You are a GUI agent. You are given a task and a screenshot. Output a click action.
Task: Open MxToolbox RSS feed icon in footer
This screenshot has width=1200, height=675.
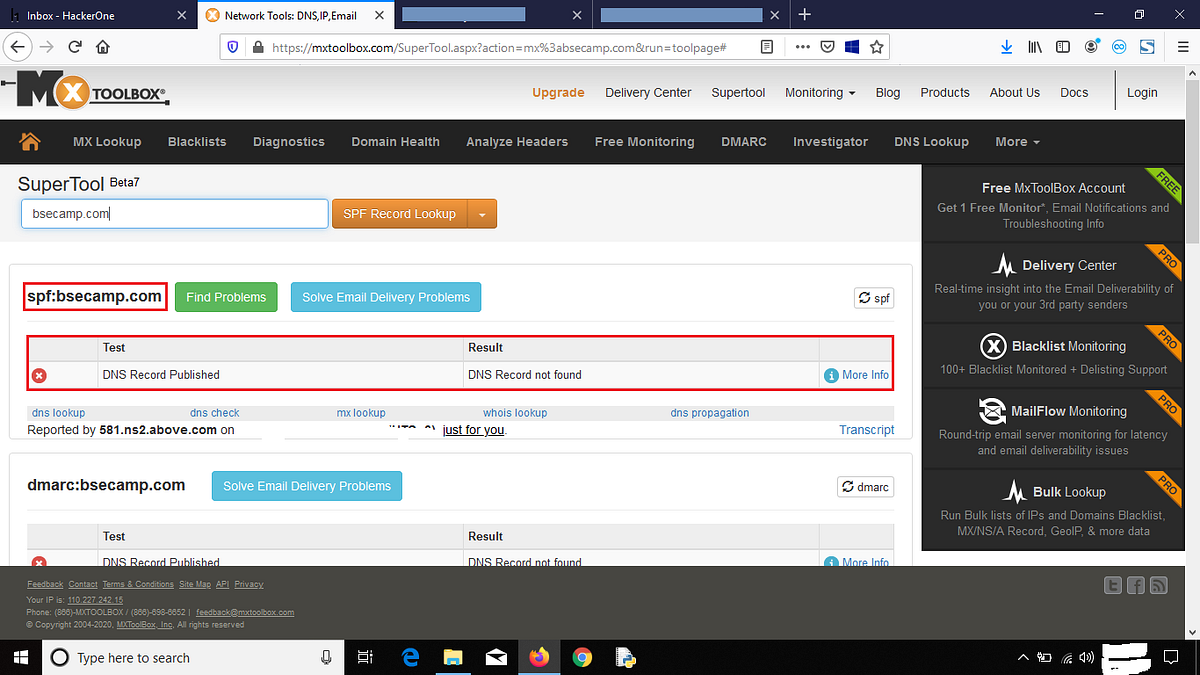pyautogui.click(x=1159, y=586)
